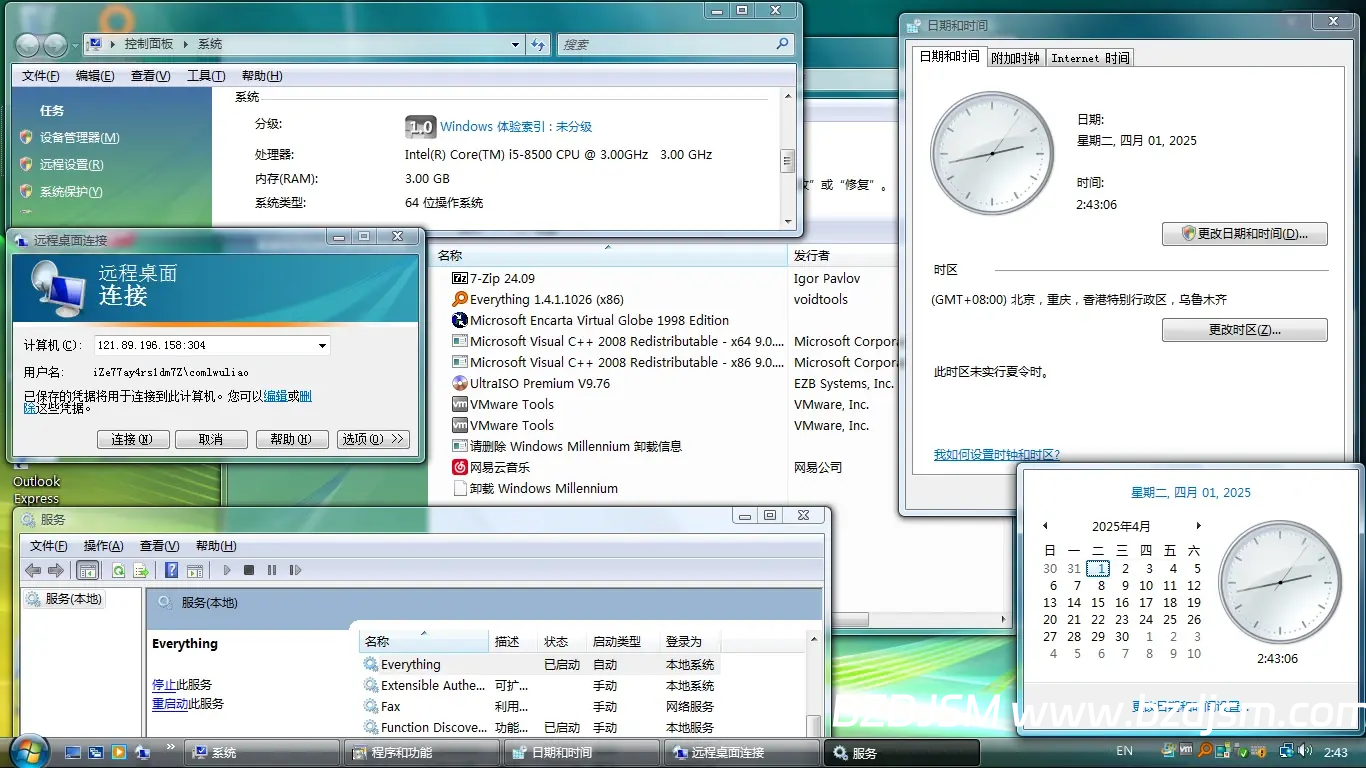This screenshot has height=768, width=1366.
Task: Click the 7-Zip 24.09 program icon
Action: (460, 278)
